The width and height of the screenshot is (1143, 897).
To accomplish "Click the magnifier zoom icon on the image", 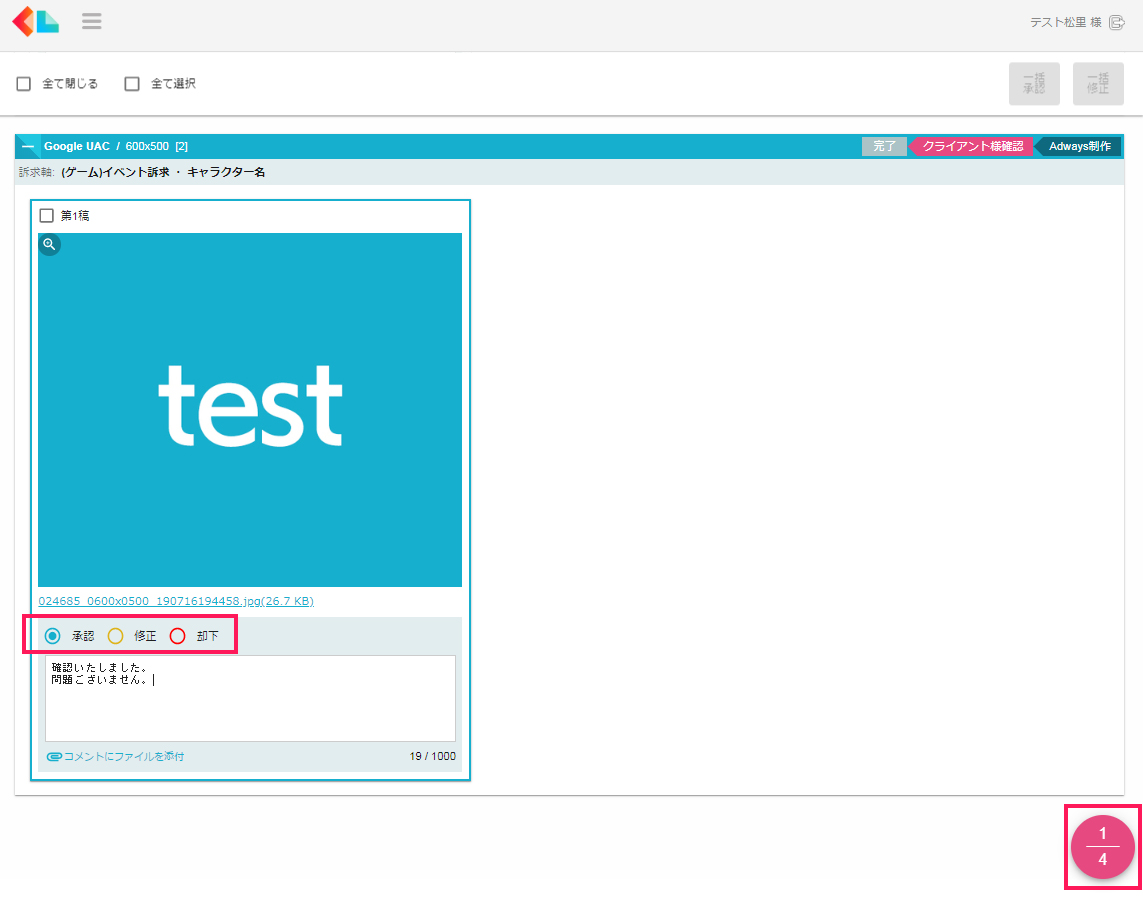I will click(x=49, y=244).
